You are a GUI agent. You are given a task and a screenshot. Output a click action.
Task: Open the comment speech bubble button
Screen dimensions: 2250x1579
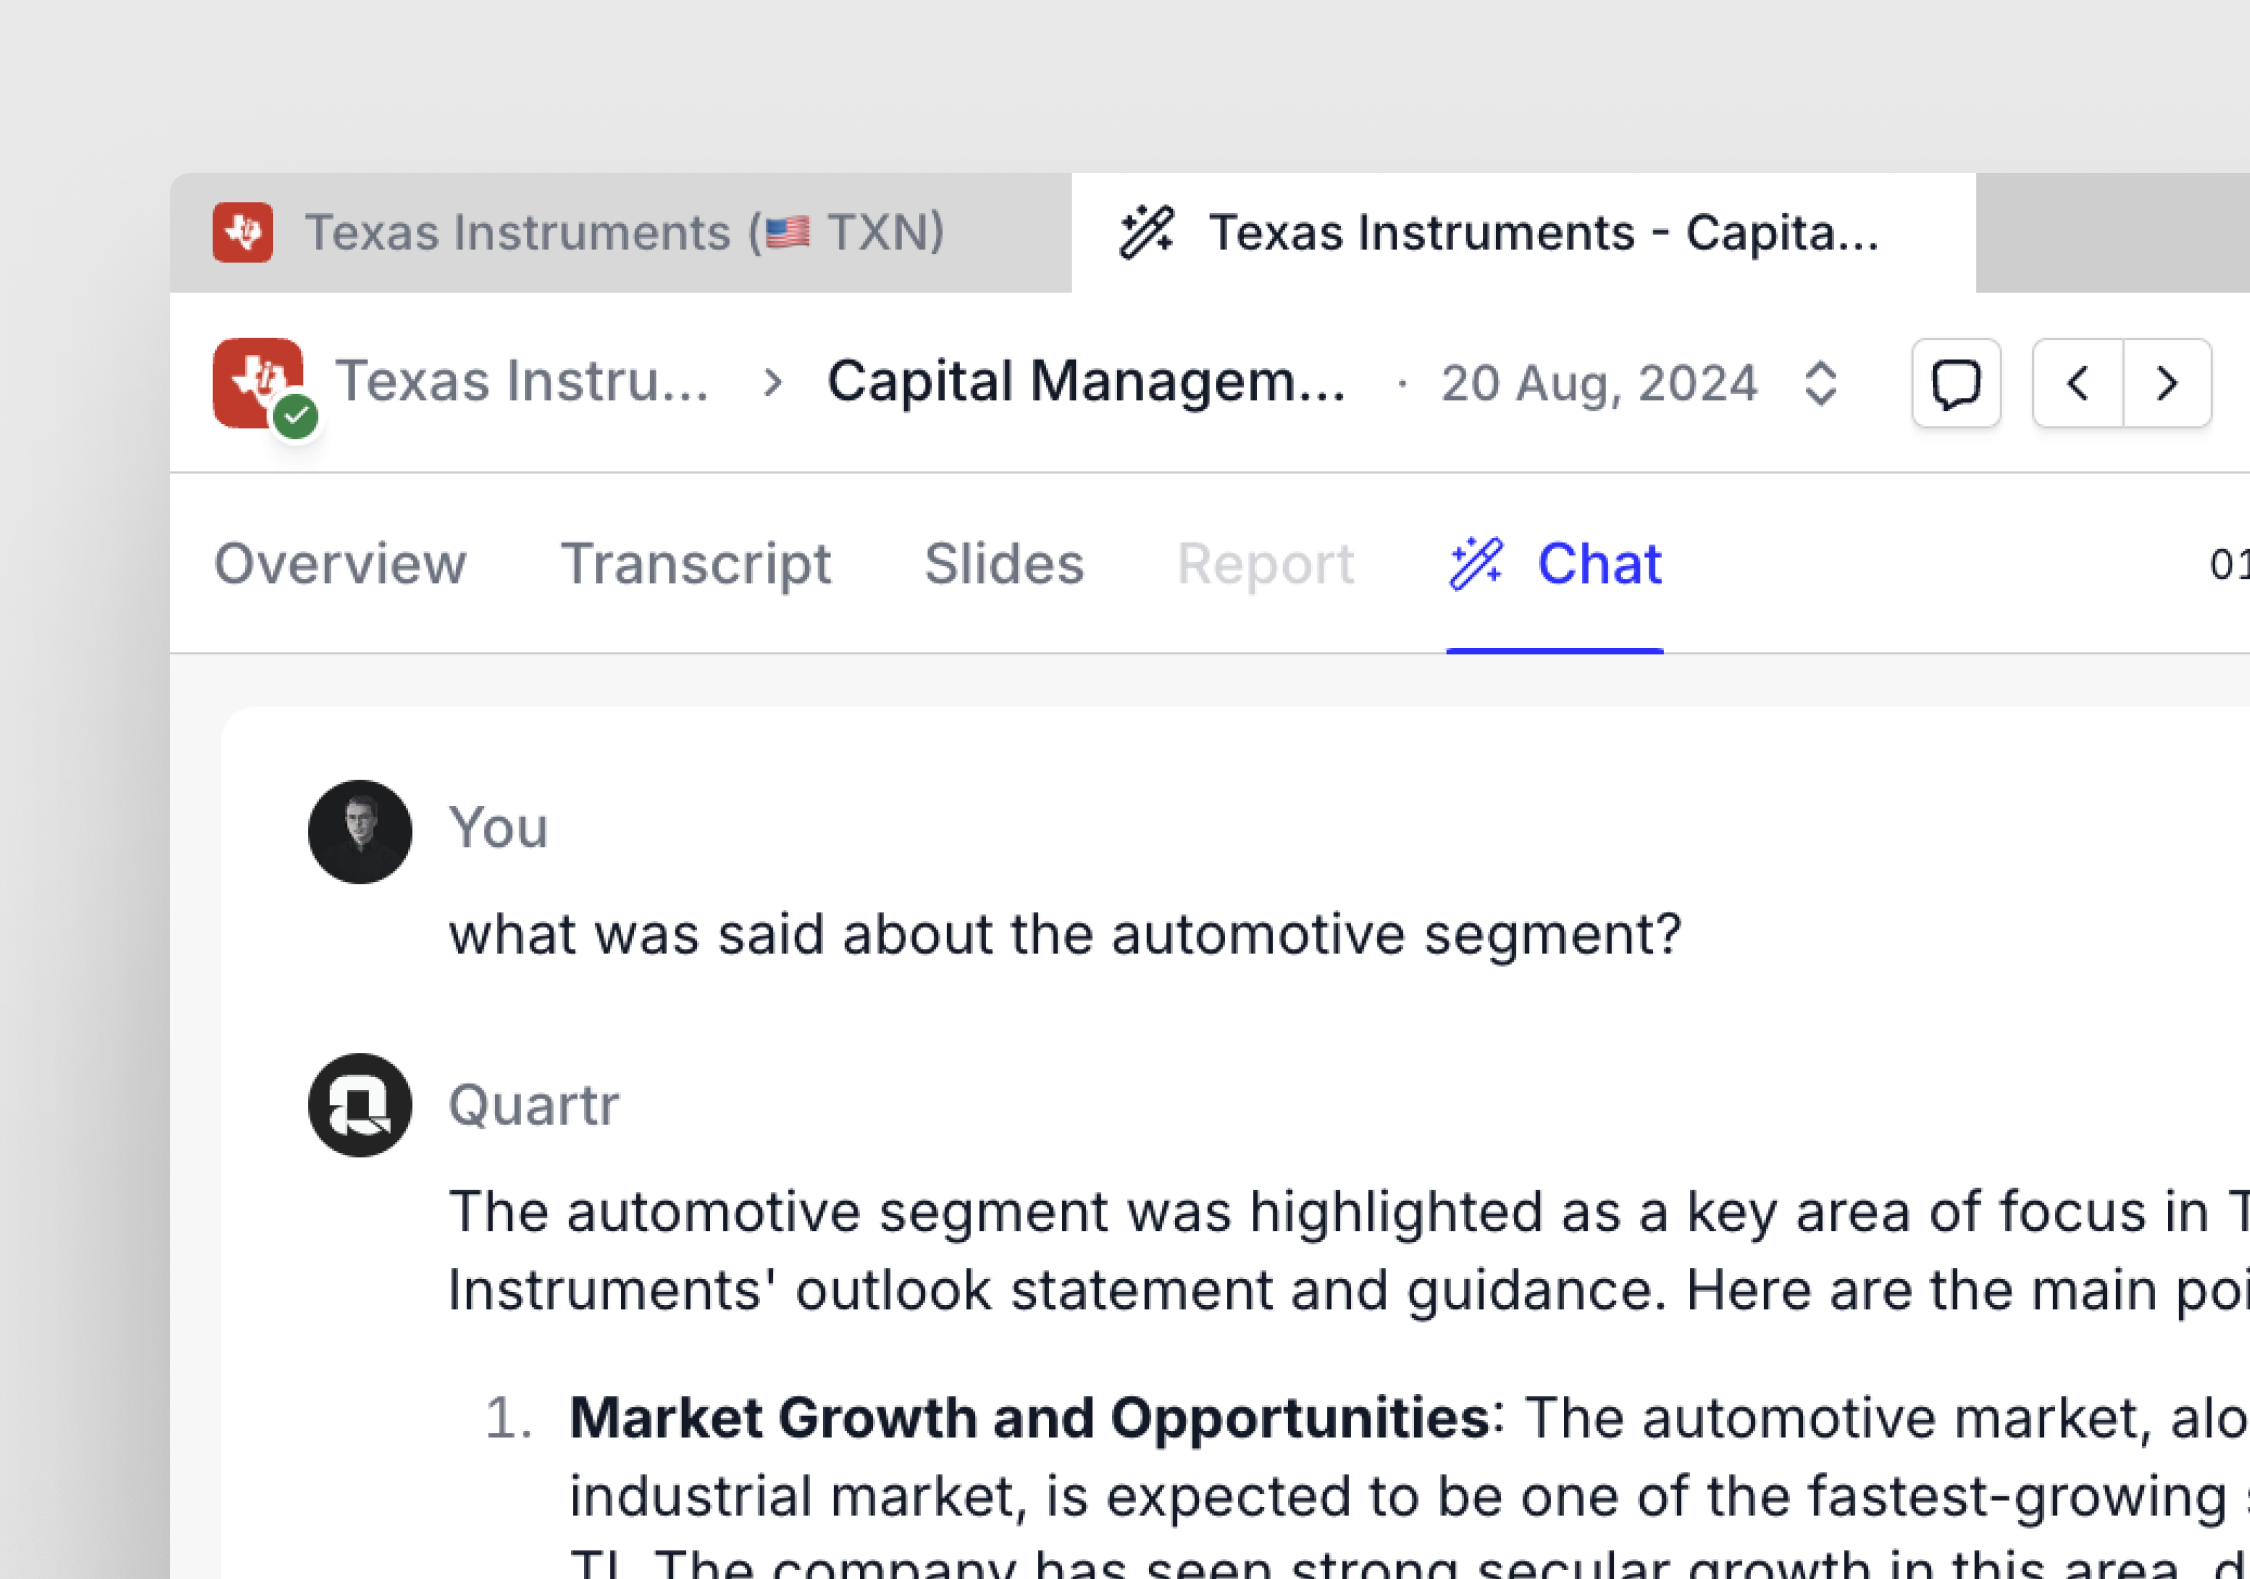(1956, 383)
